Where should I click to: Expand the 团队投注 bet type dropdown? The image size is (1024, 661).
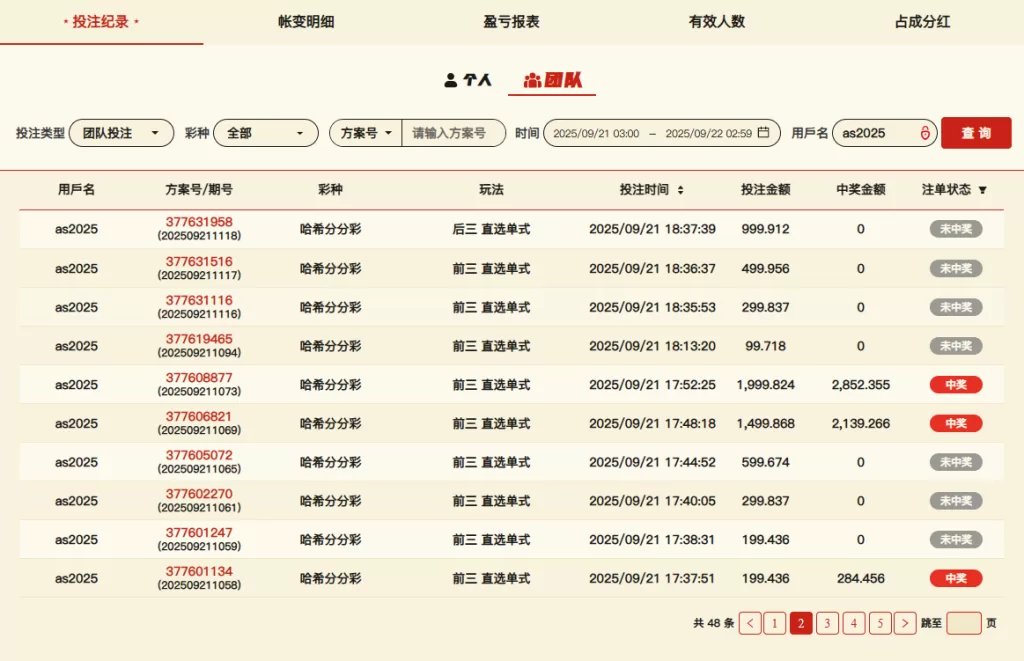tap(121, 133)
